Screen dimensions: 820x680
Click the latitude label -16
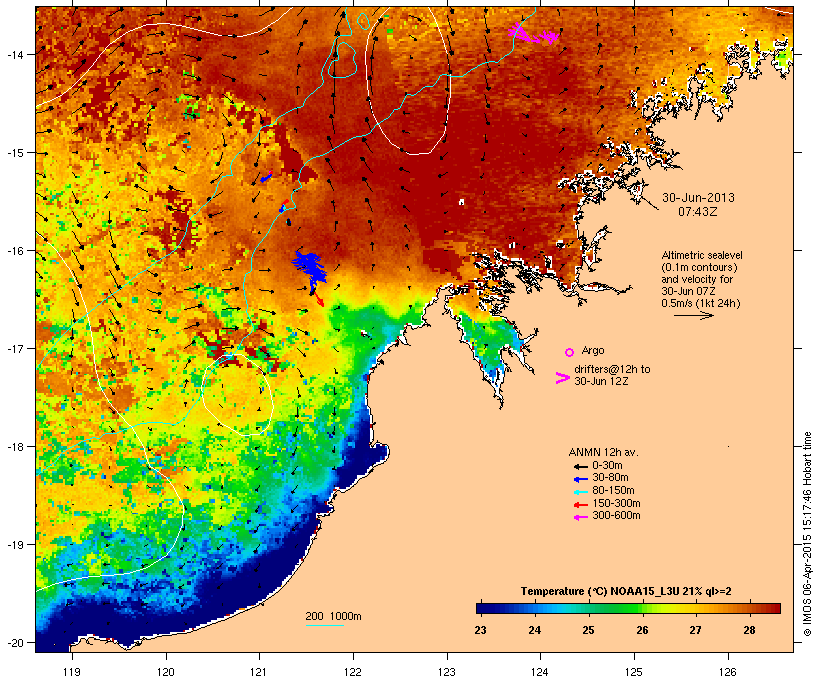pos(15,251)
